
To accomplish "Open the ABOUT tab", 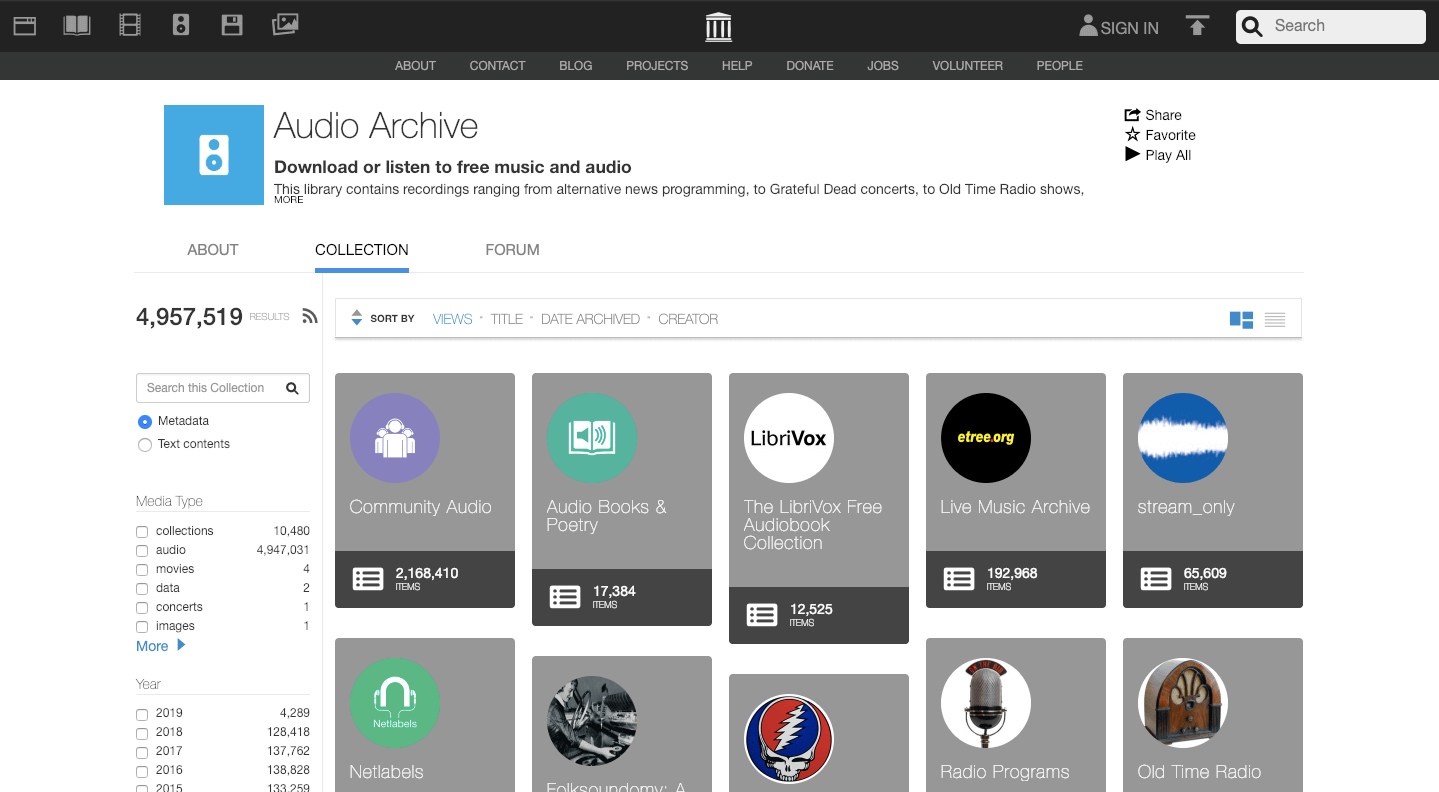I will click(x=213, y=250).
